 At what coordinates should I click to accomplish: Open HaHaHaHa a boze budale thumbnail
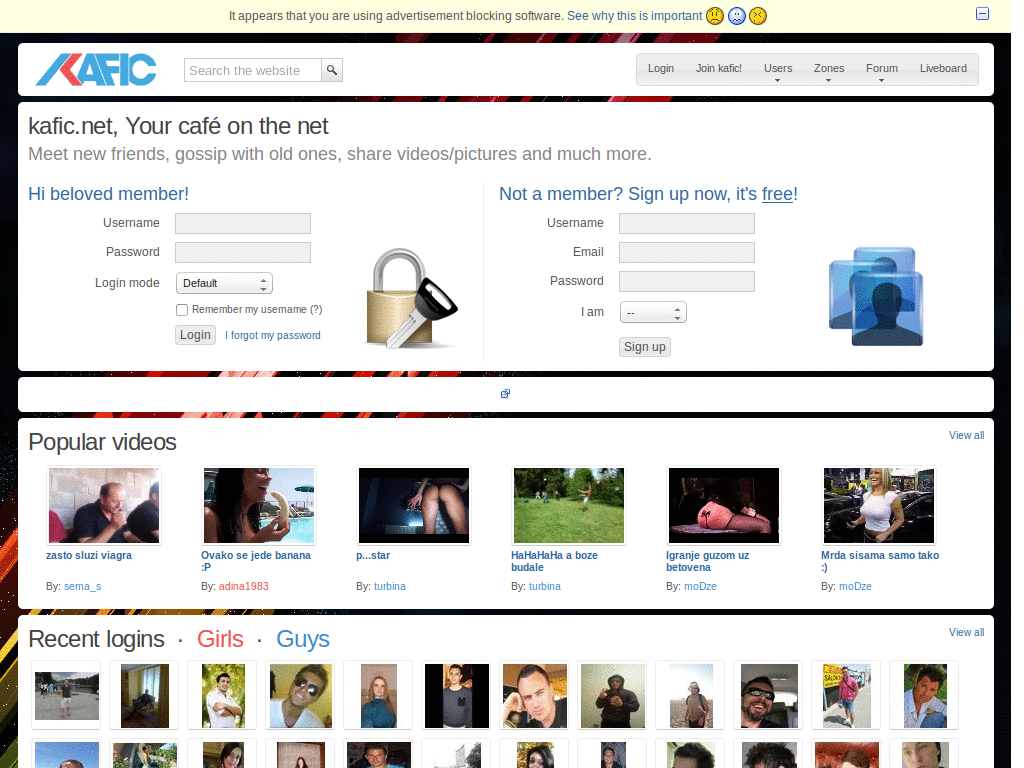click(569, 505)
